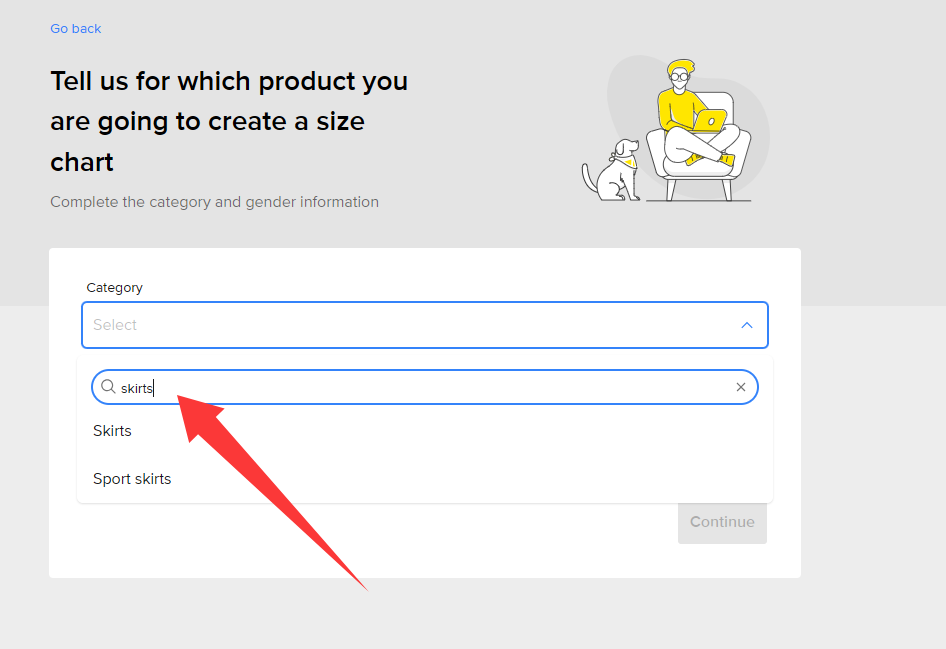Focus the category search field containing skirts
Image resolution: width=946 pixels, height=649 pixels.
tap(425, 387)
